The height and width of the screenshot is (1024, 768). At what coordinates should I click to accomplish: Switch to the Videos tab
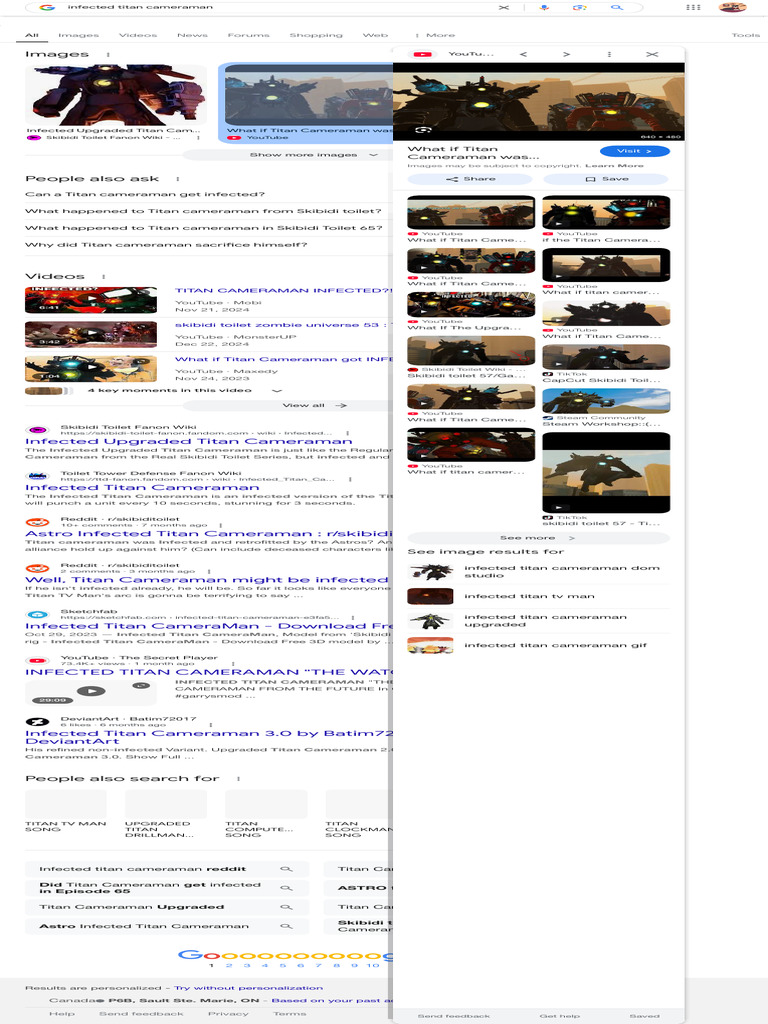[138, 35]
